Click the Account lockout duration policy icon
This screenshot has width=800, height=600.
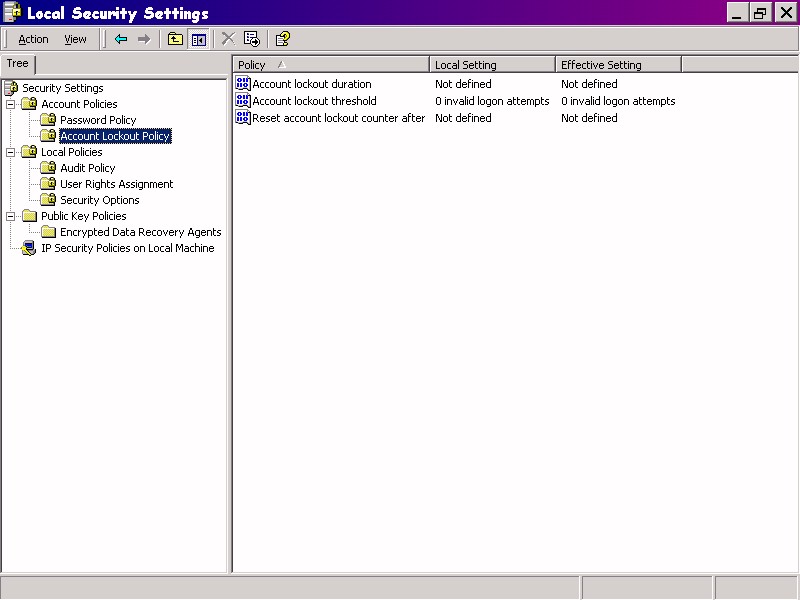242,84
